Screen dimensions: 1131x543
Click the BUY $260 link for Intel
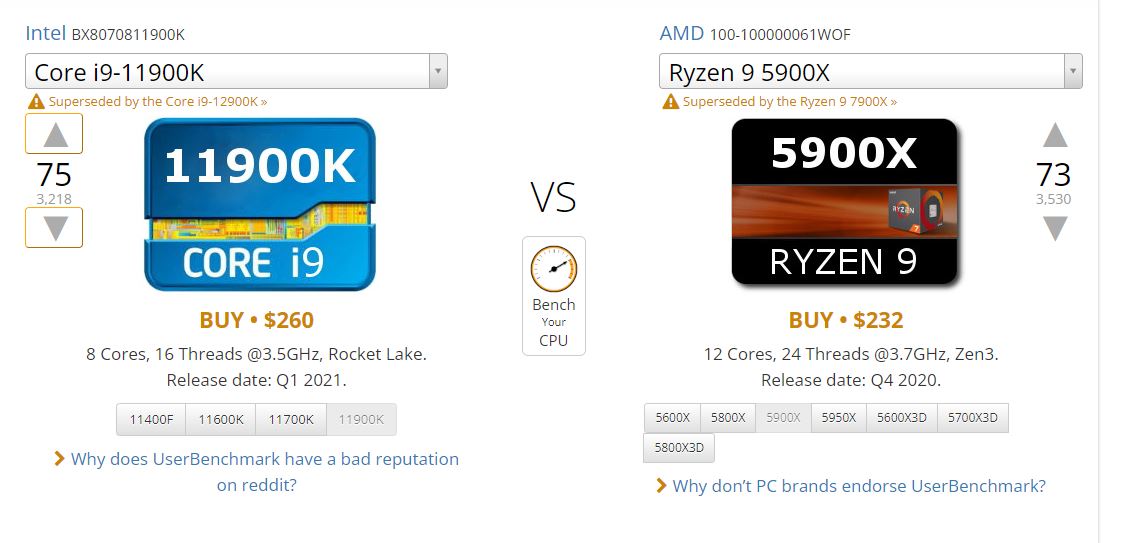coord(257,320)
